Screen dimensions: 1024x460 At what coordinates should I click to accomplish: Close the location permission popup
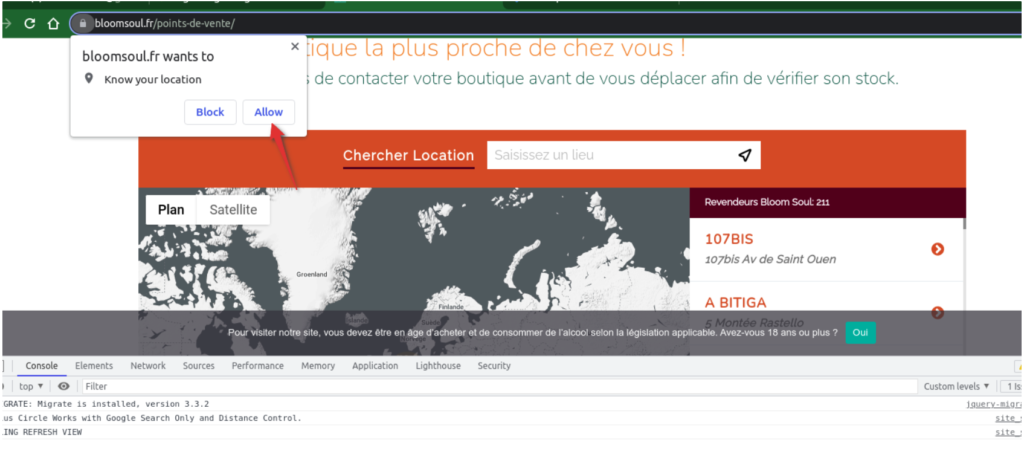(x=295, y=46)
